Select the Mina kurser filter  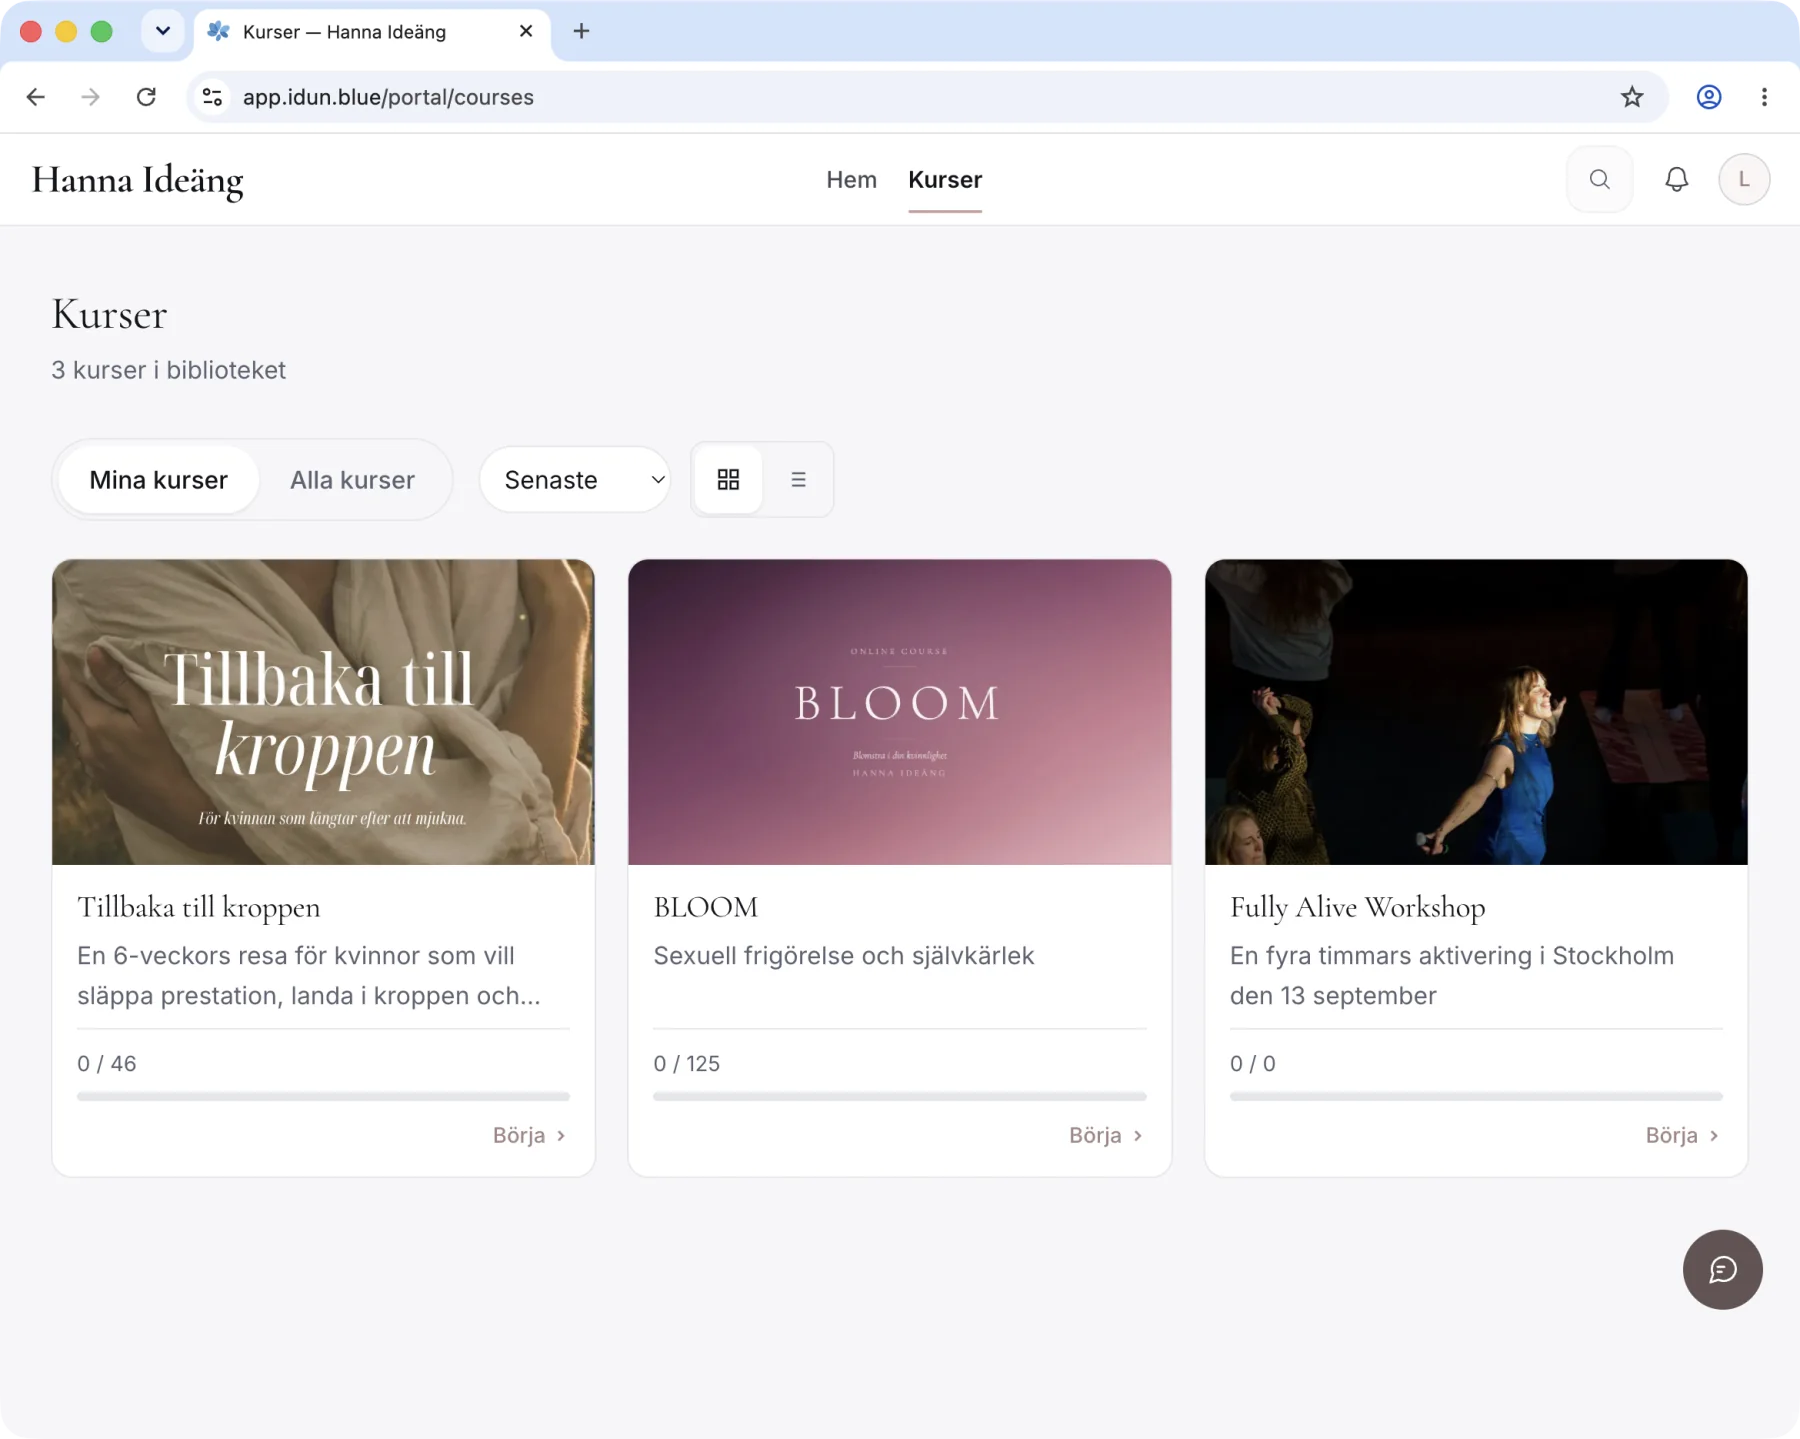click(x=159, y=479)
